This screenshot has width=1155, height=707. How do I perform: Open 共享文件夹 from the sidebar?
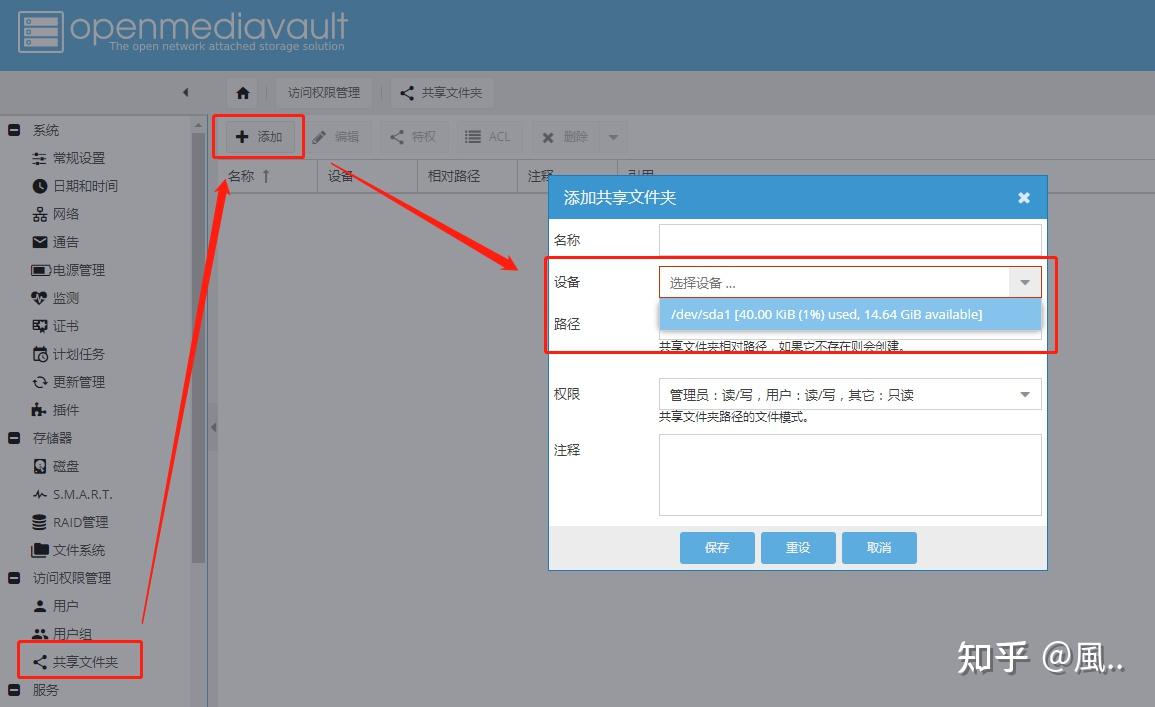point(86,660)
